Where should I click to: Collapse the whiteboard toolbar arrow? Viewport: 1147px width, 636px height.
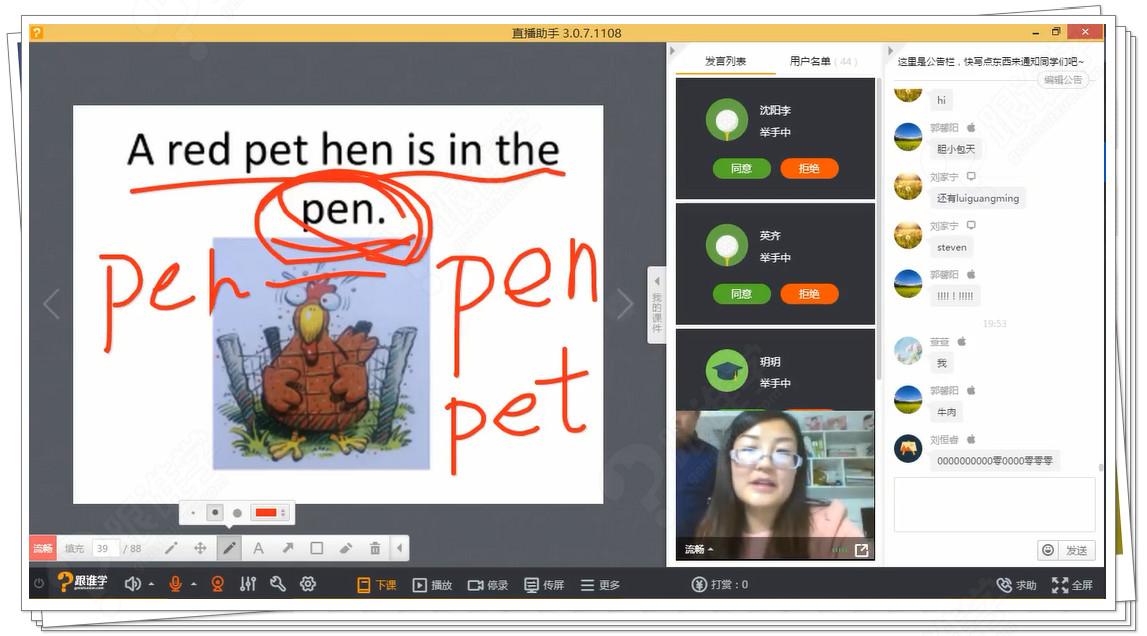pos(399,548)
